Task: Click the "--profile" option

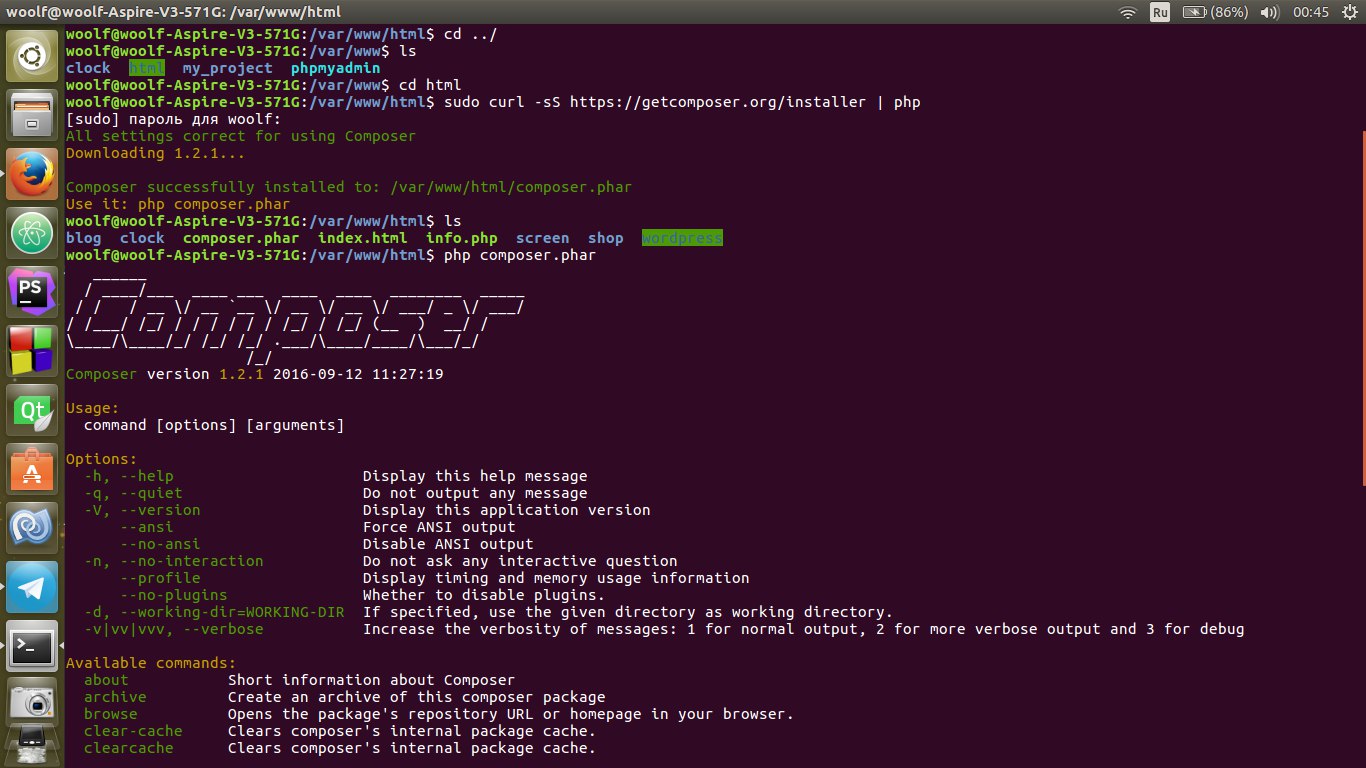Action: [x=160, y=578]
